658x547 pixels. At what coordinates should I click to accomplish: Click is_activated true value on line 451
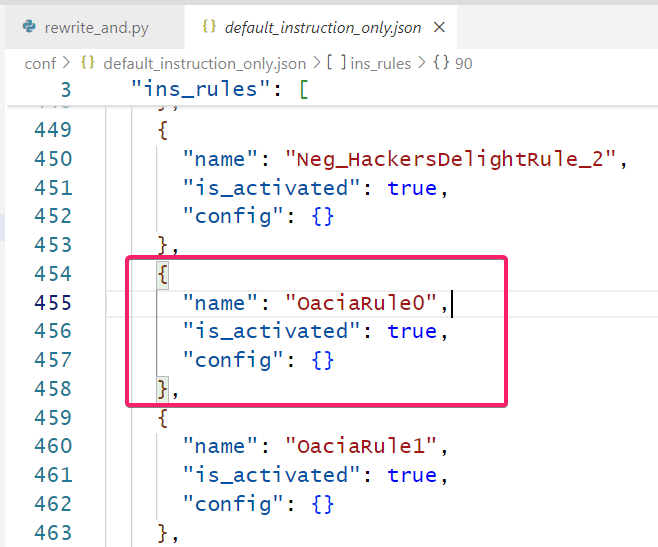pos(412,188)
